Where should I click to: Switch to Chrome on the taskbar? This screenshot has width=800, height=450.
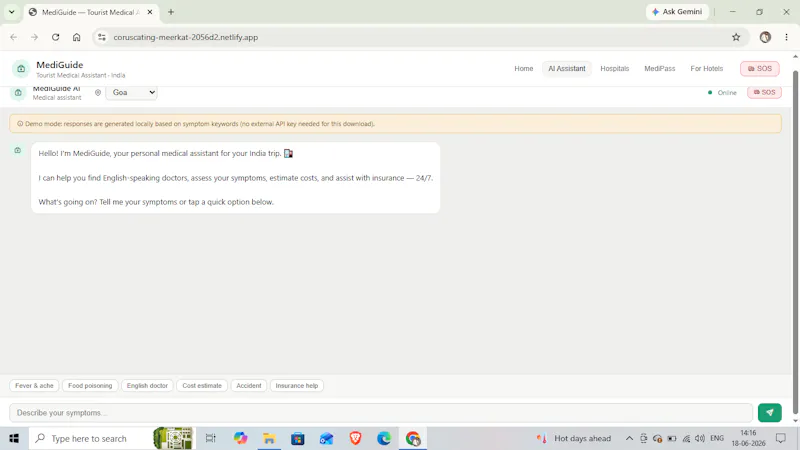[413, 438]
